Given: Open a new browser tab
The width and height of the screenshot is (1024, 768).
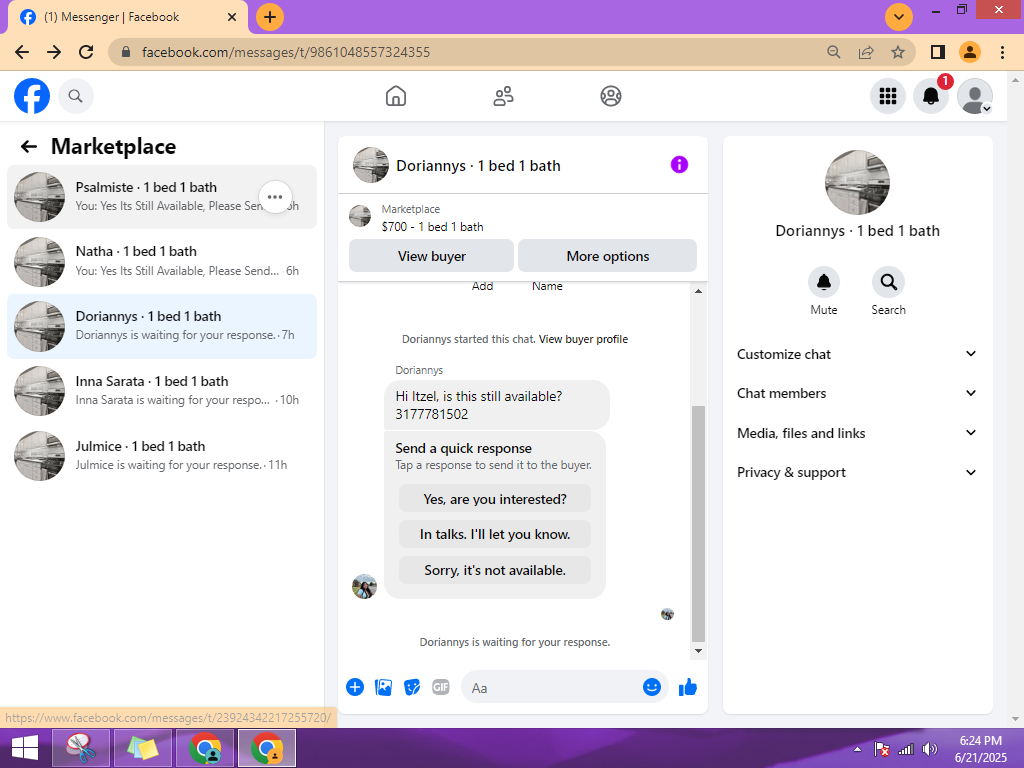Looking at the screenshot, I should pos(270,17).
